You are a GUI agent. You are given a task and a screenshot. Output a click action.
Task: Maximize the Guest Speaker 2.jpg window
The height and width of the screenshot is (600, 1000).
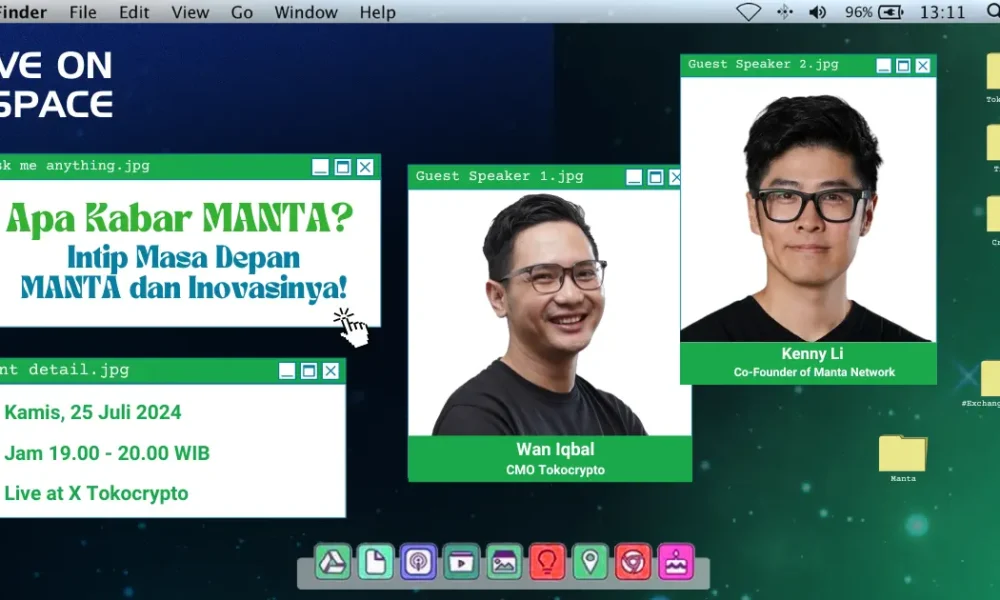[903, 66]
